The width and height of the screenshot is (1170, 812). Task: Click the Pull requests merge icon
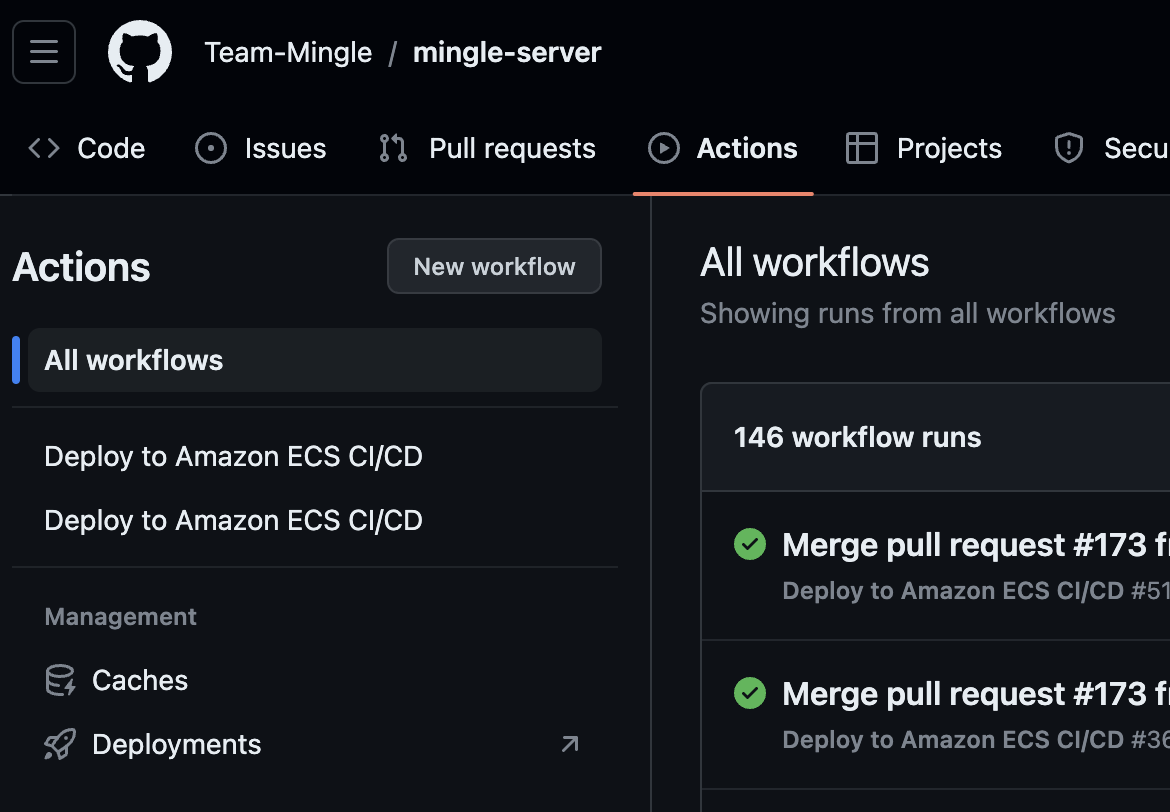391,147
